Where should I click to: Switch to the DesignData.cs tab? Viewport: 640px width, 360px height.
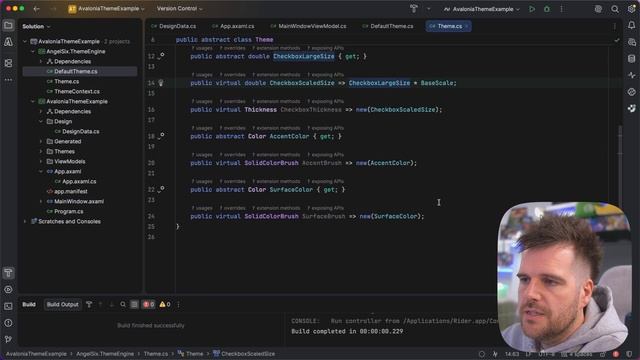[173, 26]
